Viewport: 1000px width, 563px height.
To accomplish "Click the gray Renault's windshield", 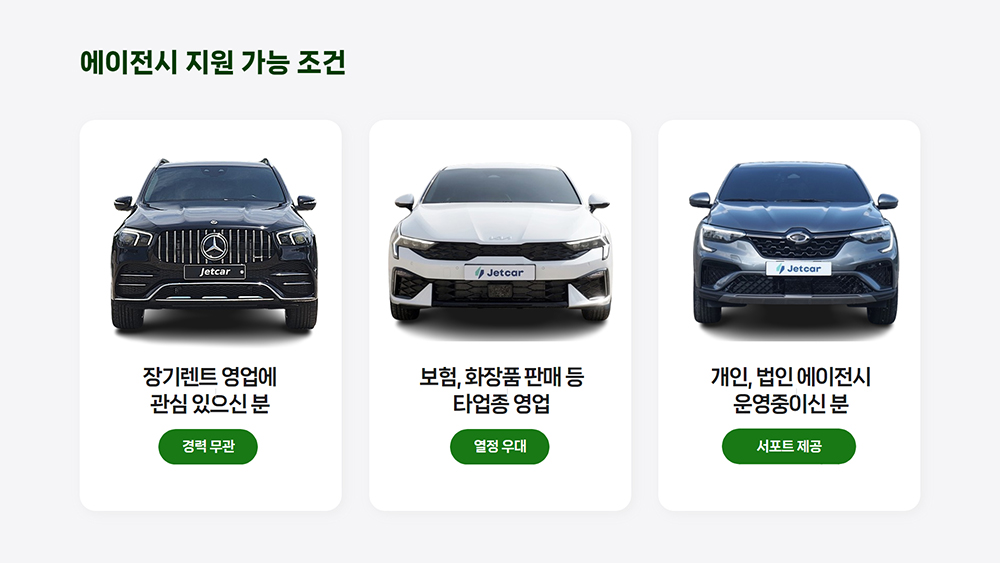I will tap(794, 183).
